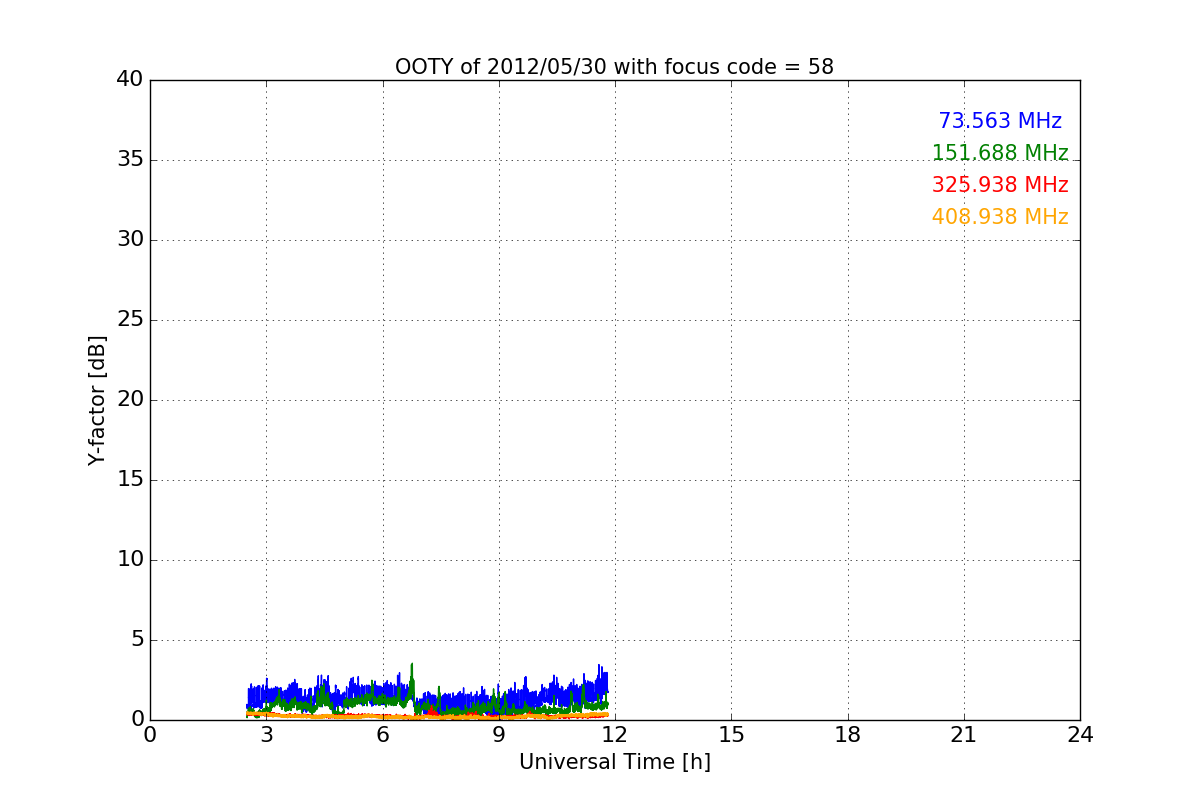
Task: Select the green 151.688 MHz legend label
Action: pyautogui.click(x=1000, y=153)
